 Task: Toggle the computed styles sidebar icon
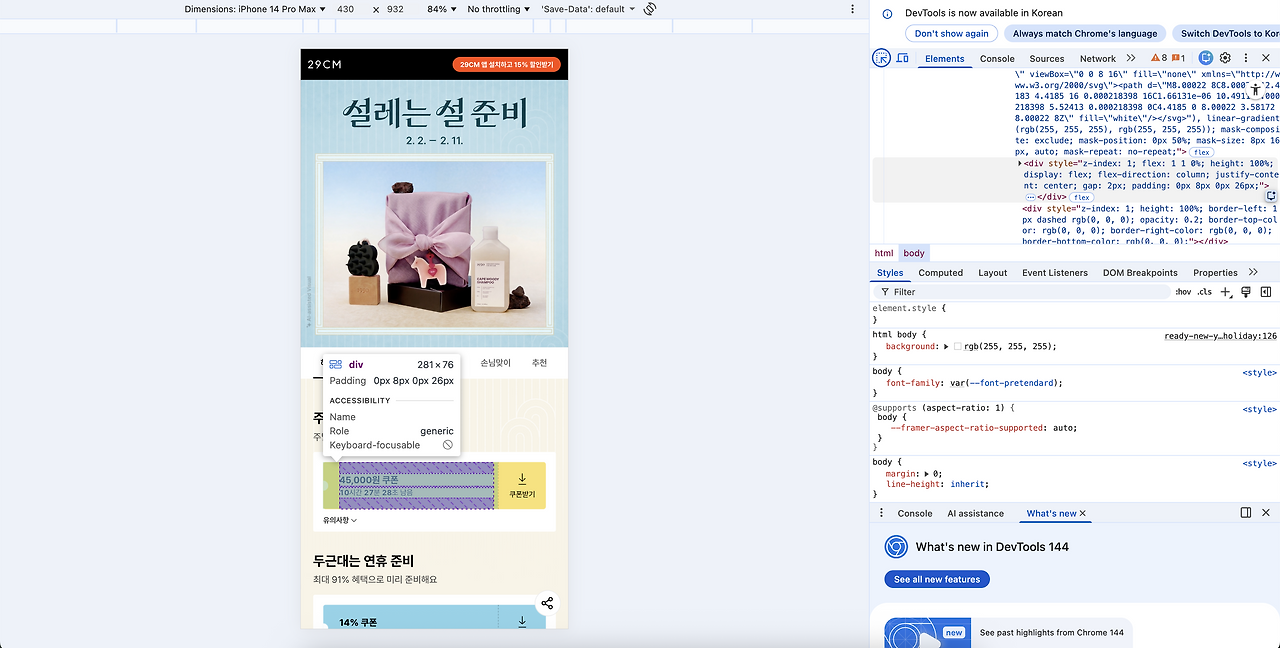click(x=1266, y=292)
